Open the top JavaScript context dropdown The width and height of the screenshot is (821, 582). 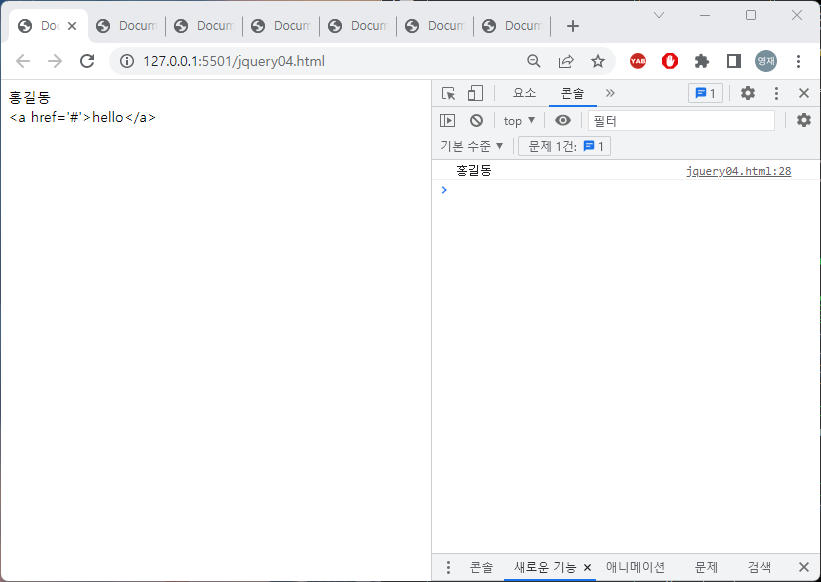coord(519,121)
